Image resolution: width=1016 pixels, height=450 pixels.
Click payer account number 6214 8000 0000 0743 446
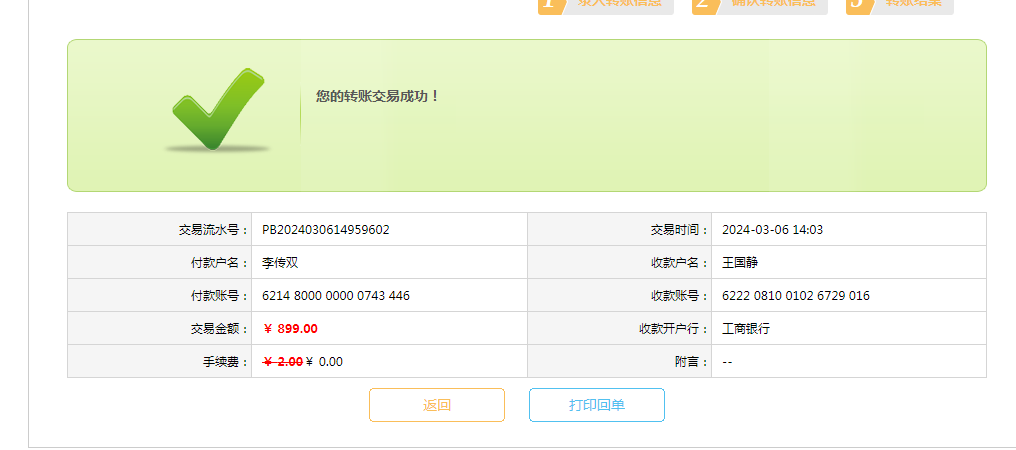pos(336,296)
